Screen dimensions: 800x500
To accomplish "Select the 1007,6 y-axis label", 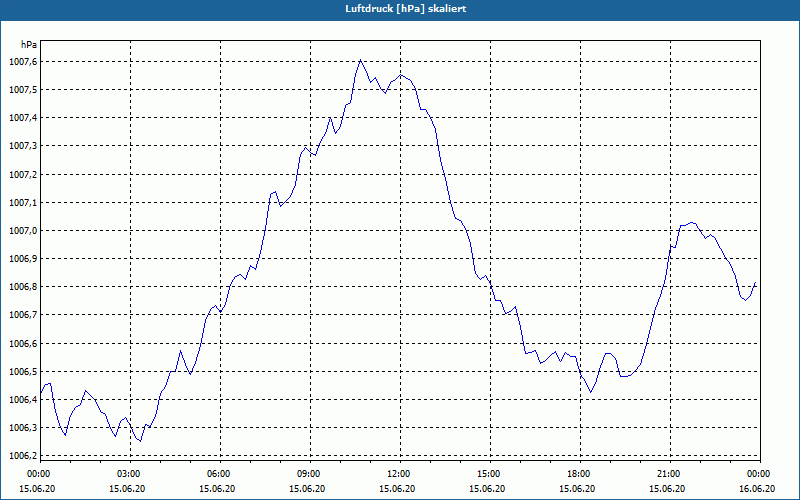I will click(x=22, y=62).
